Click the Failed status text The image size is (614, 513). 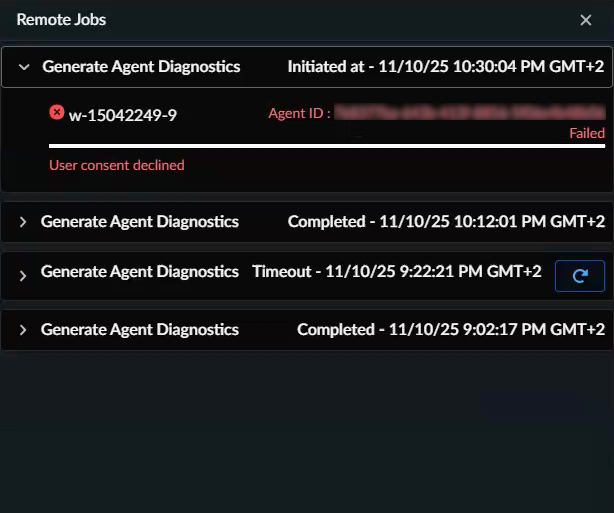click(x=587, y=133)
